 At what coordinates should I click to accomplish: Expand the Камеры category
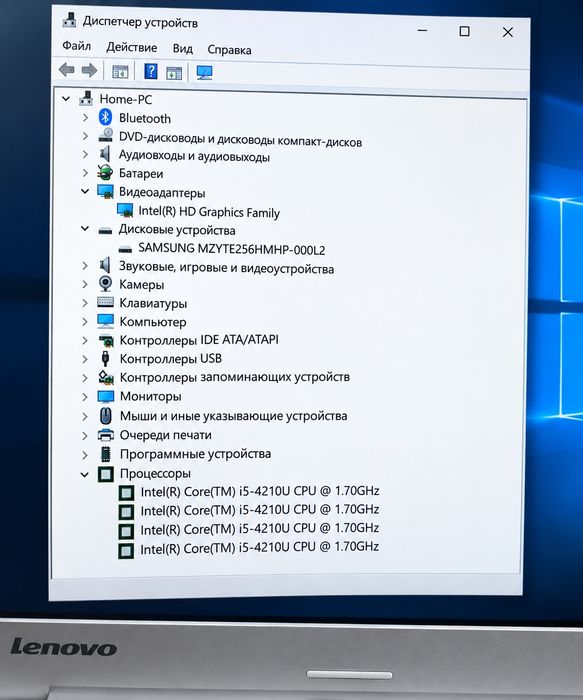click(85, 284)
